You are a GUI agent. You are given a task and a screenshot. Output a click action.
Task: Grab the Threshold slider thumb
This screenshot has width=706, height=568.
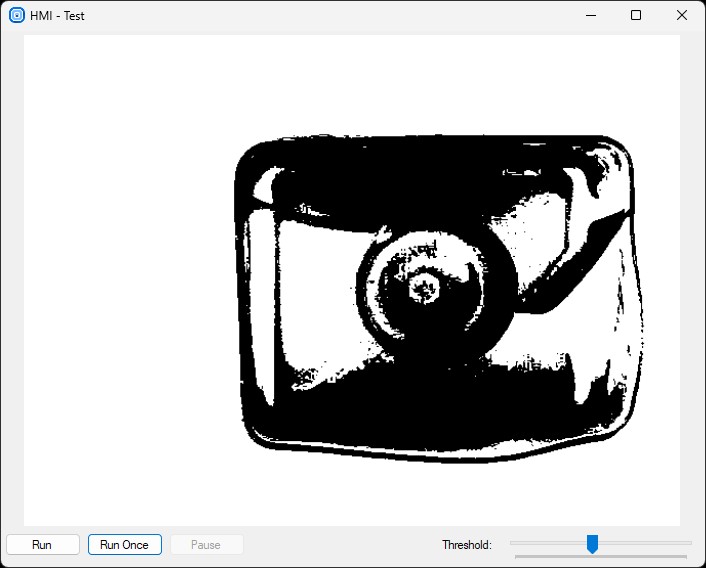click(x=592, y=543)
